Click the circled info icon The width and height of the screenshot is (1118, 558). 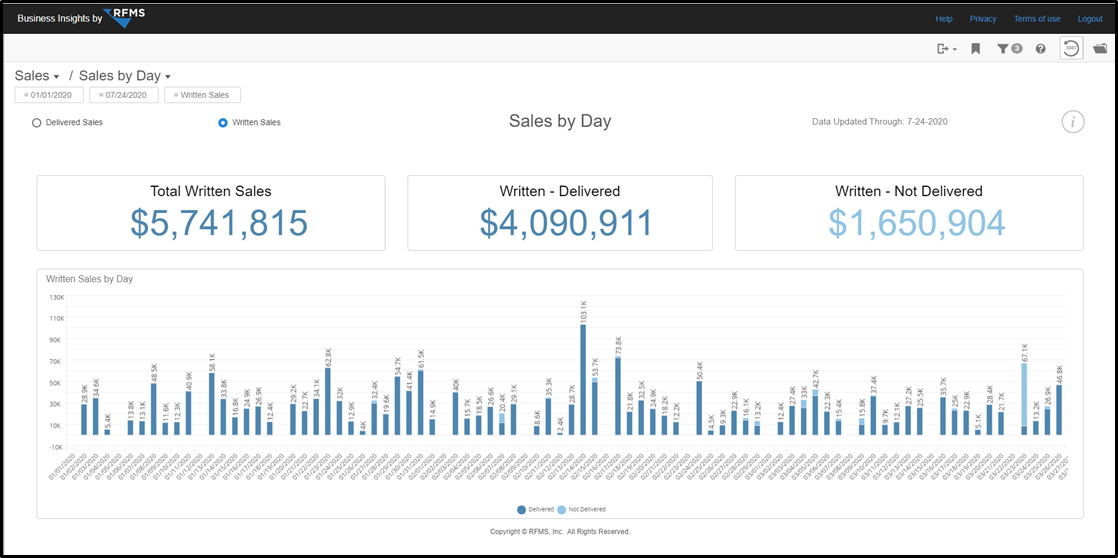pyautogui.click(x=1072, y=122)
